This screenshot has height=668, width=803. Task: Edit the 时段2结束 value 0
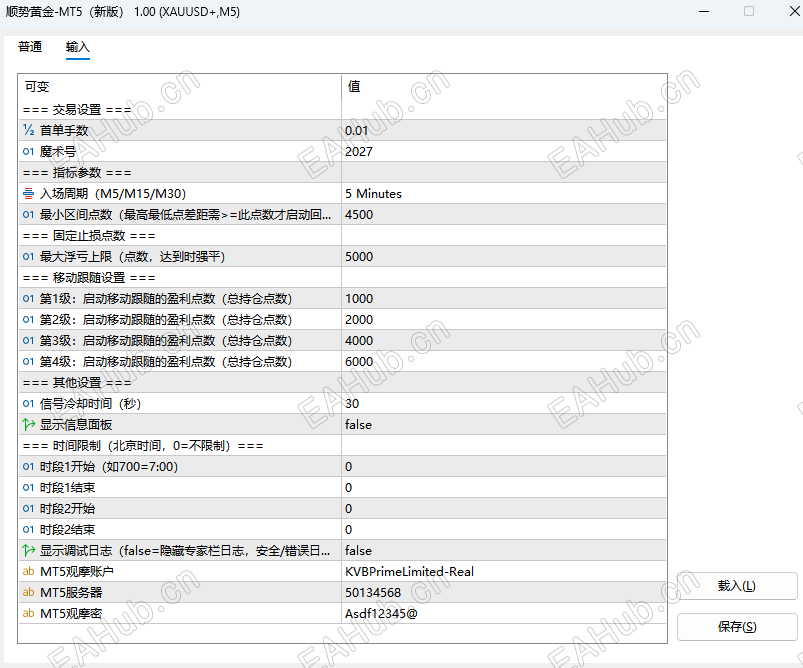[504, 530]
